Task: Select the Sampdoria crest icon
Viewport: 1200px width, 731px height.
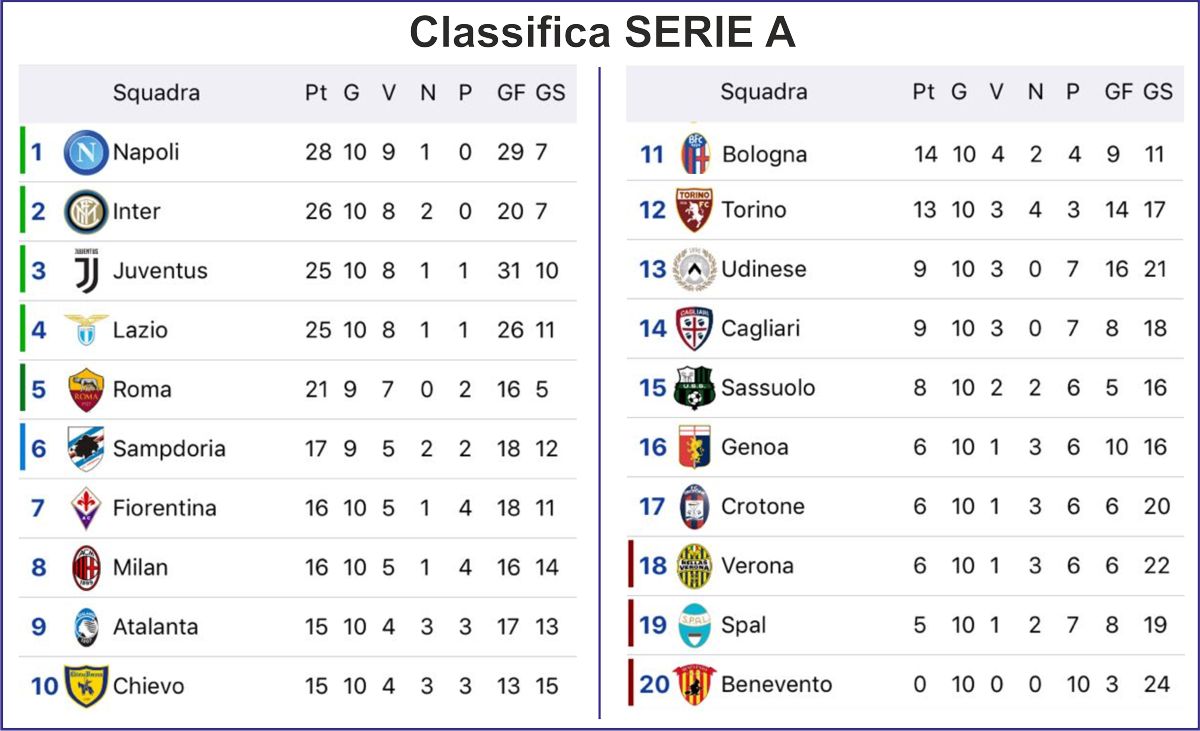Action: click(x=86, y=449)
